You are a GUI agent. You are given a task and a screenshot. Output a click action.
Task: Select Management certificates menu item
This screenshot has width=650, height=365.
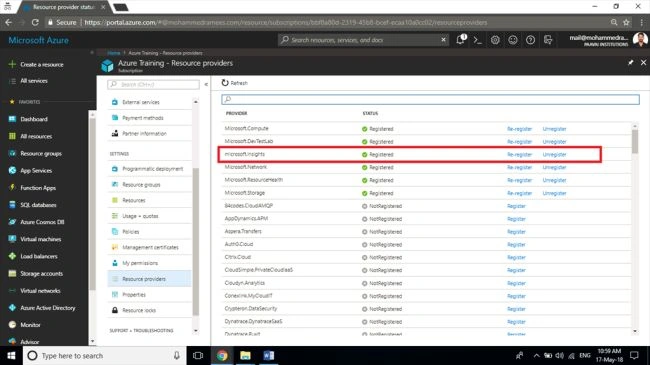point(150,247)
